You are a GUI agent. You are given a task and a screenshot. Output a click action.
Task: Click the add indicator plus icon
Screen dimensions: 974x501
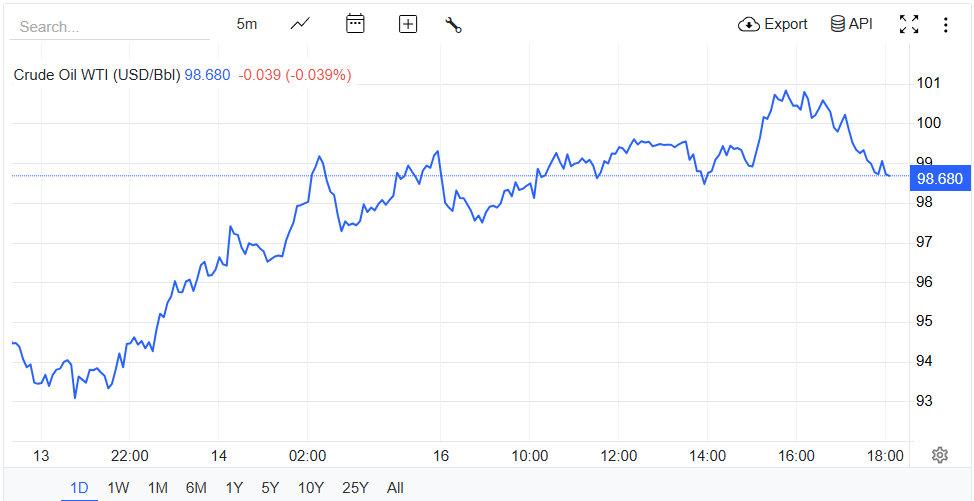[408, 24]
